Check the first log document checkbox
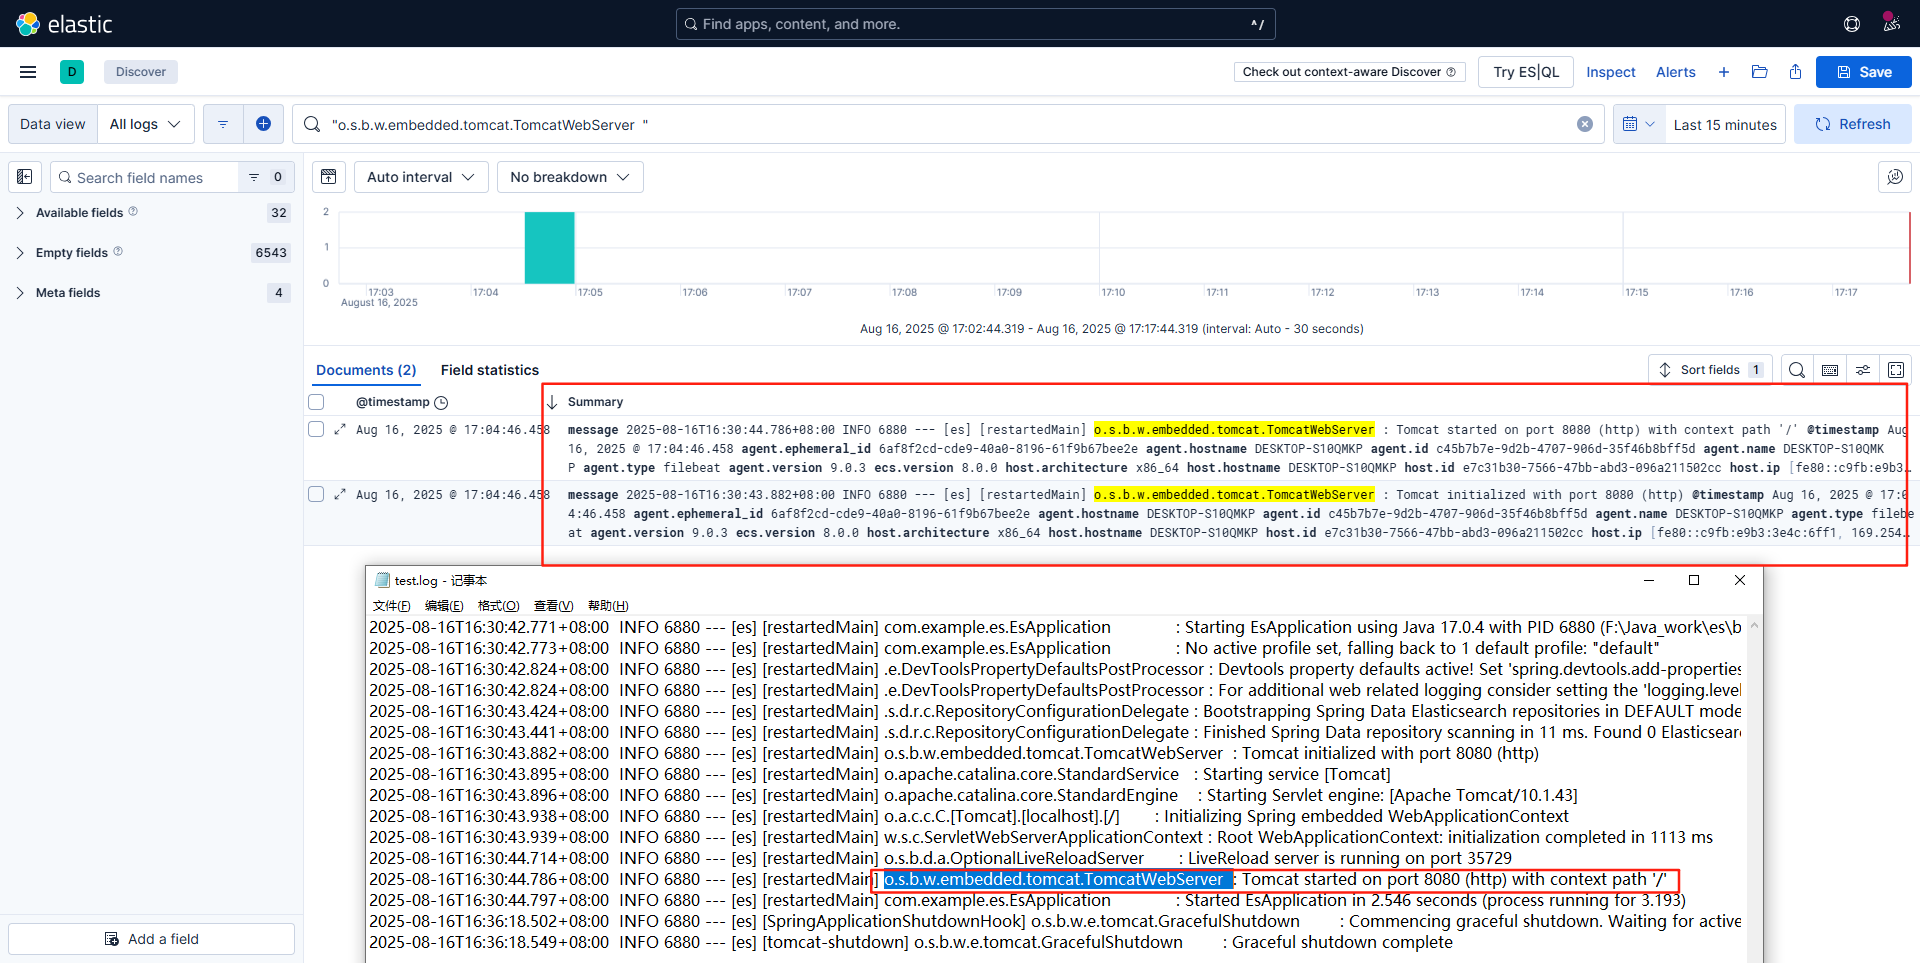The image size is (1920, 963). coord(316,429)
